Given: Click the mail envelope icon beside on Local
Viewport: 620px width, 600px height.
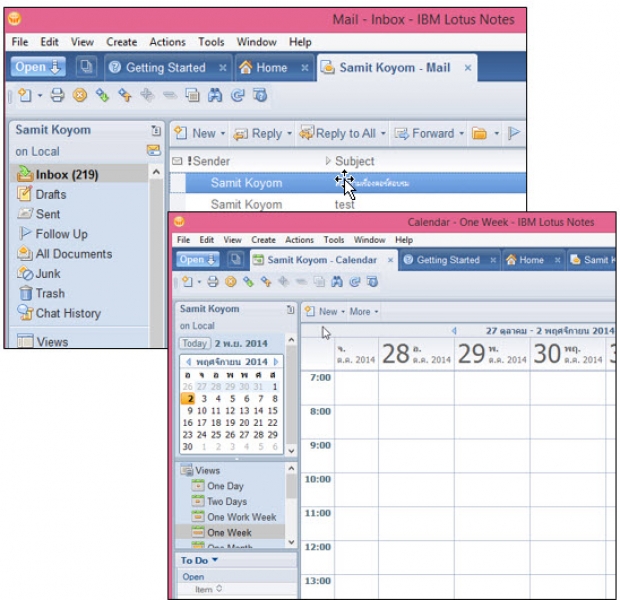Looking at the screenshot, I should (x=153, y=150).
